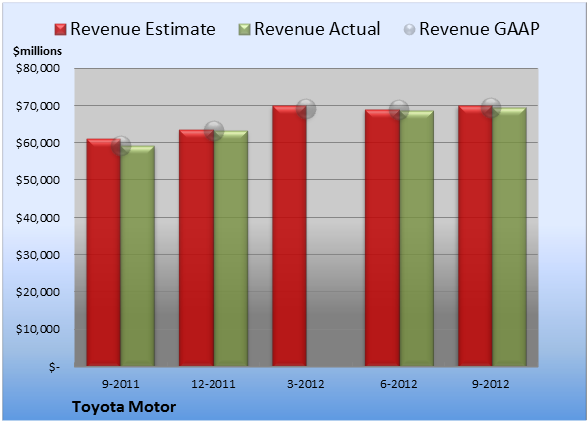Click the Revenue GAAP legend circle marker
Screen dimensions: 588x422
click(x=409, y=30)
